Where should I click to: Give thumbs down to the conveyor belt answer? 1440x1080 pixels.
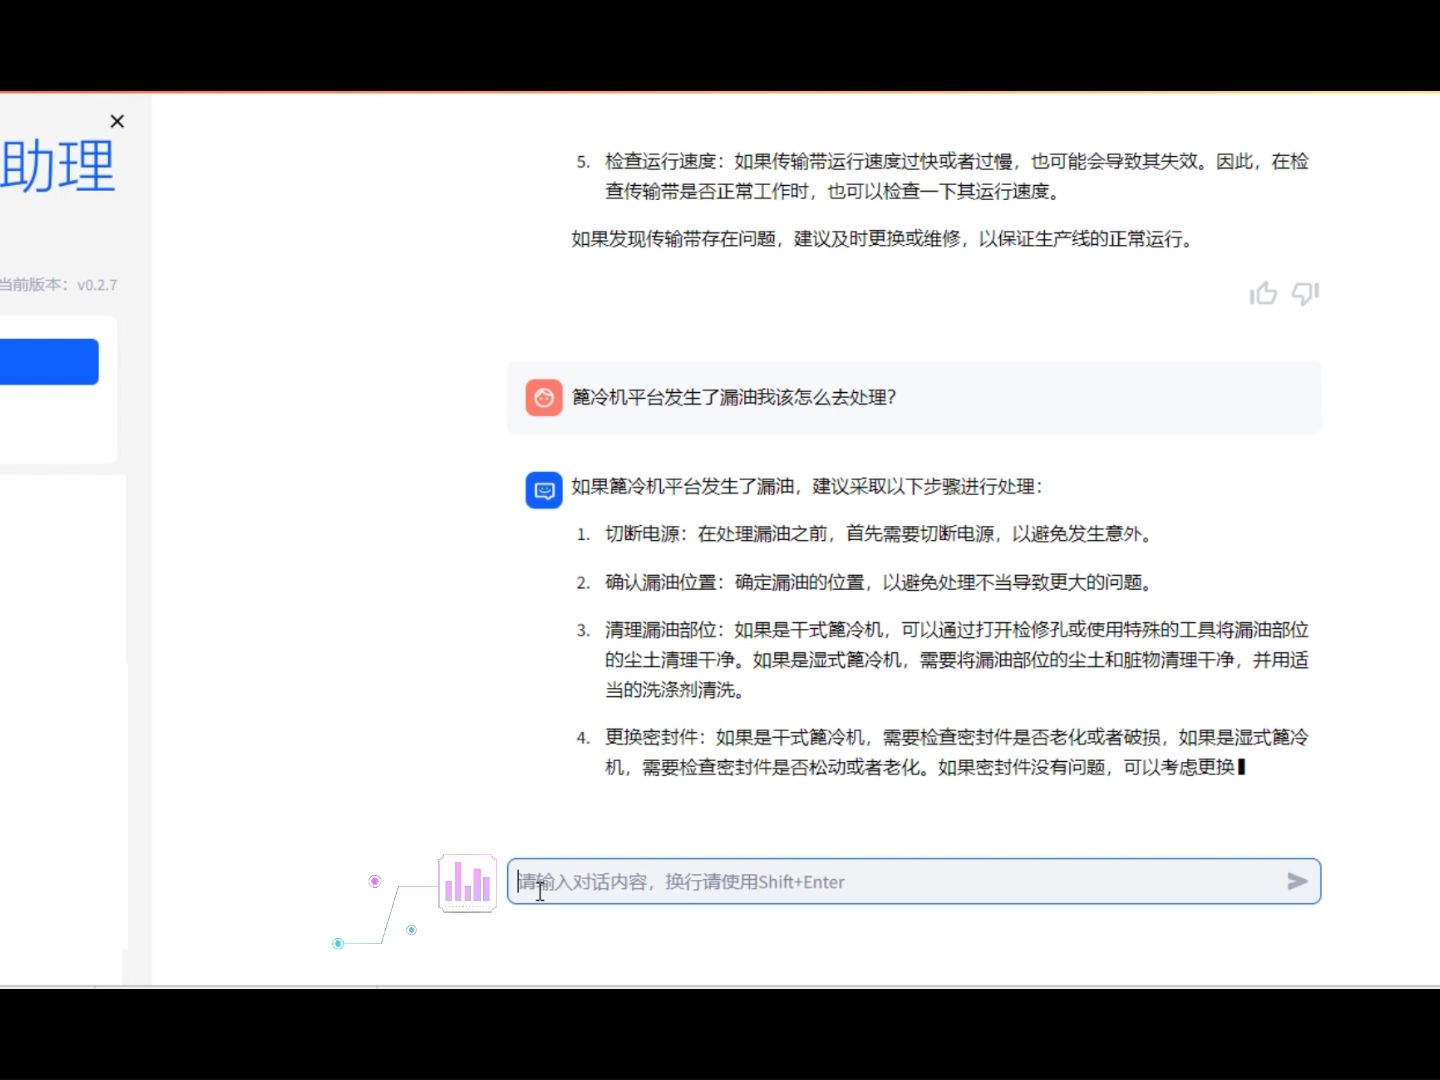(x=1305, y=293)
